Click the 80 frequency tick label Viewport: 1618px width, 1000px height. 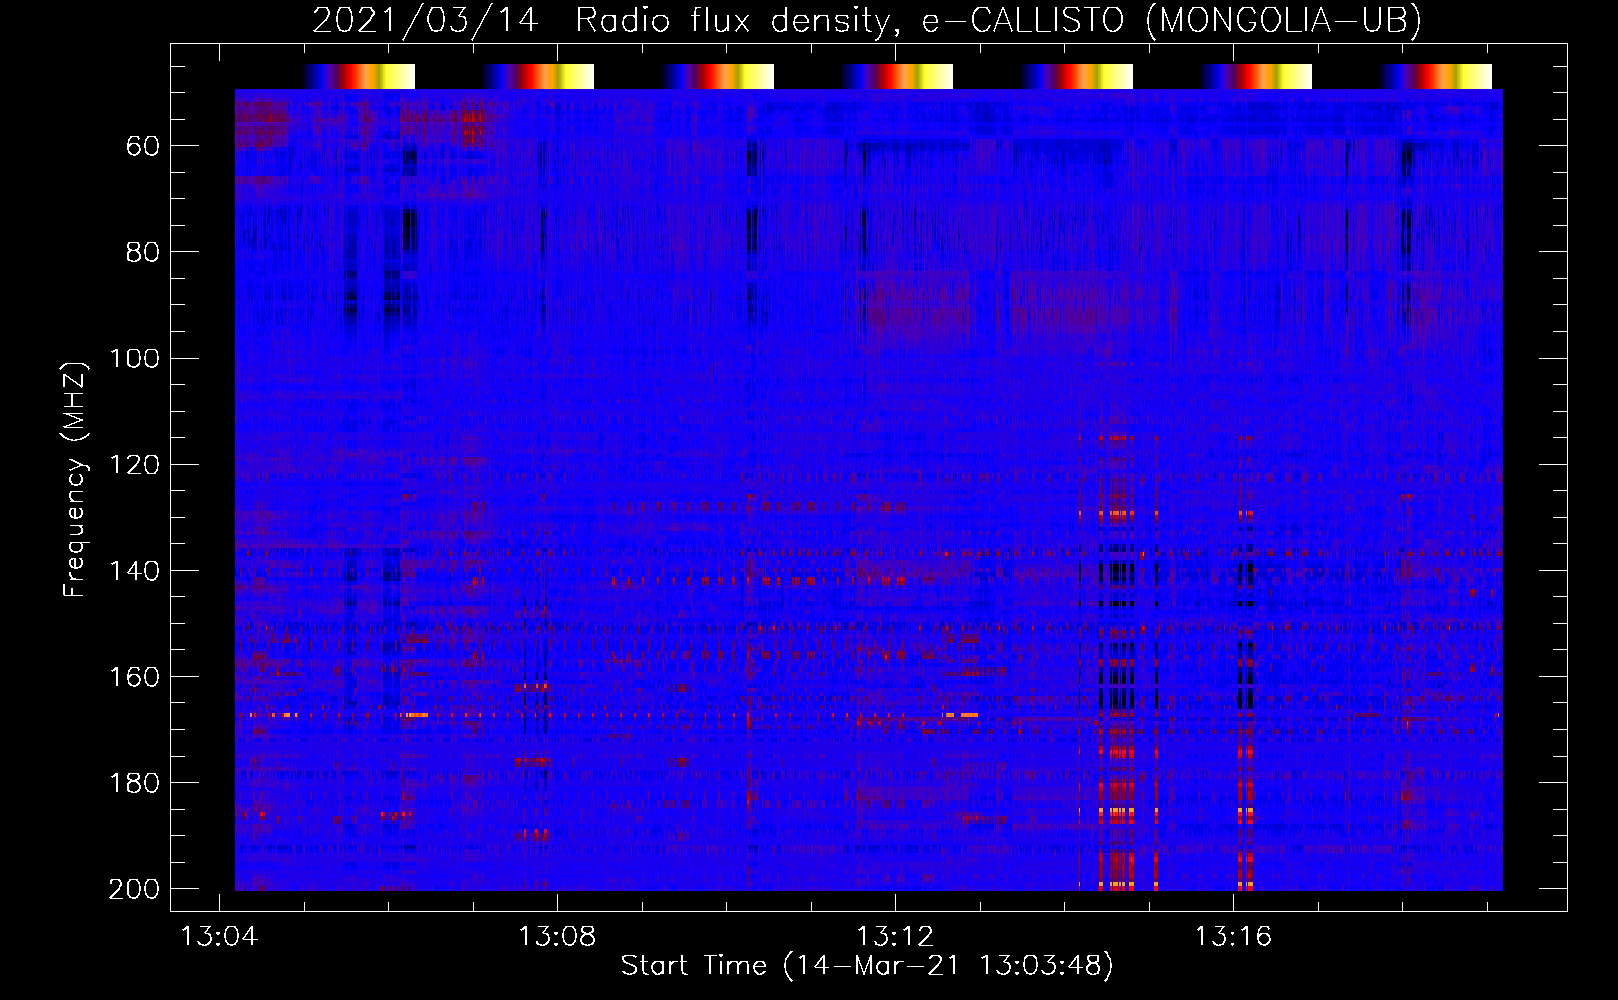143,253
